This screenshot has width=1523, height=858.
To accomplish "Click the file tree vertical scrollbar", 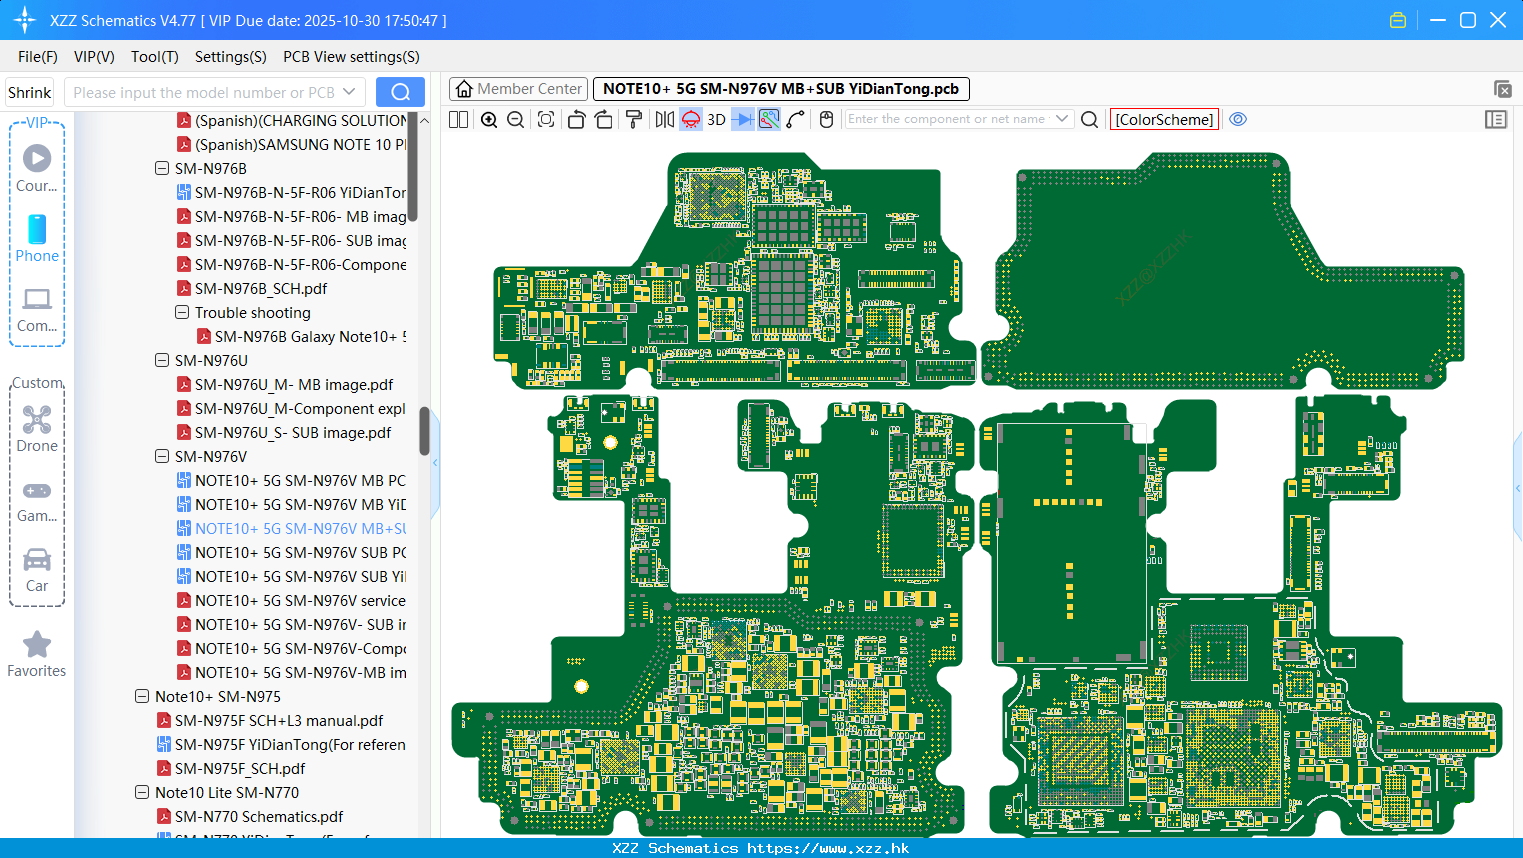I will tap(424, 430).
